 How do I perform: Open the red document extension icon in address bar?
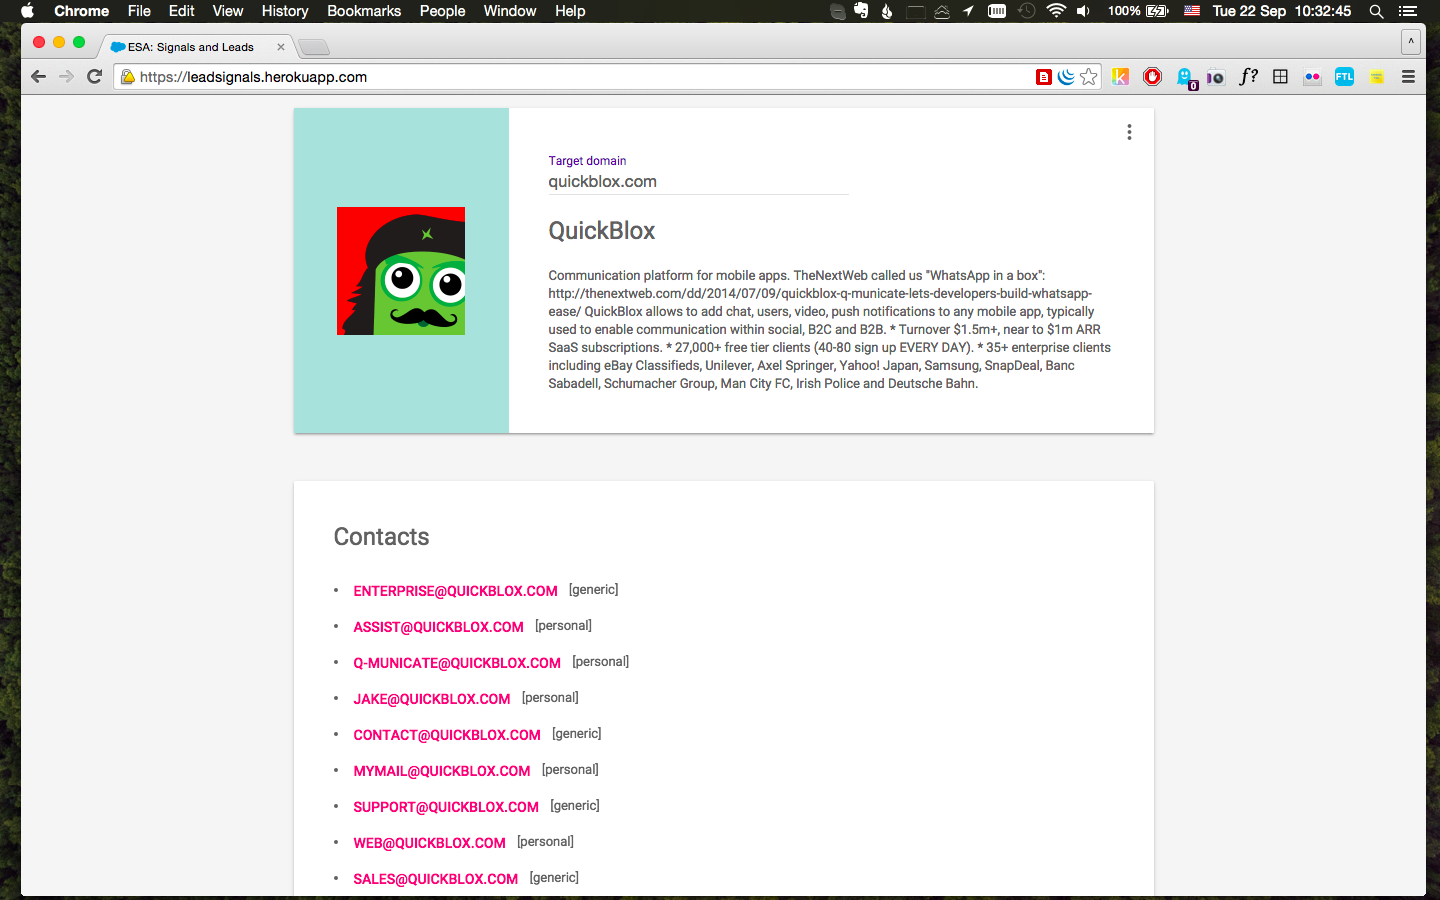[1044, 77]
